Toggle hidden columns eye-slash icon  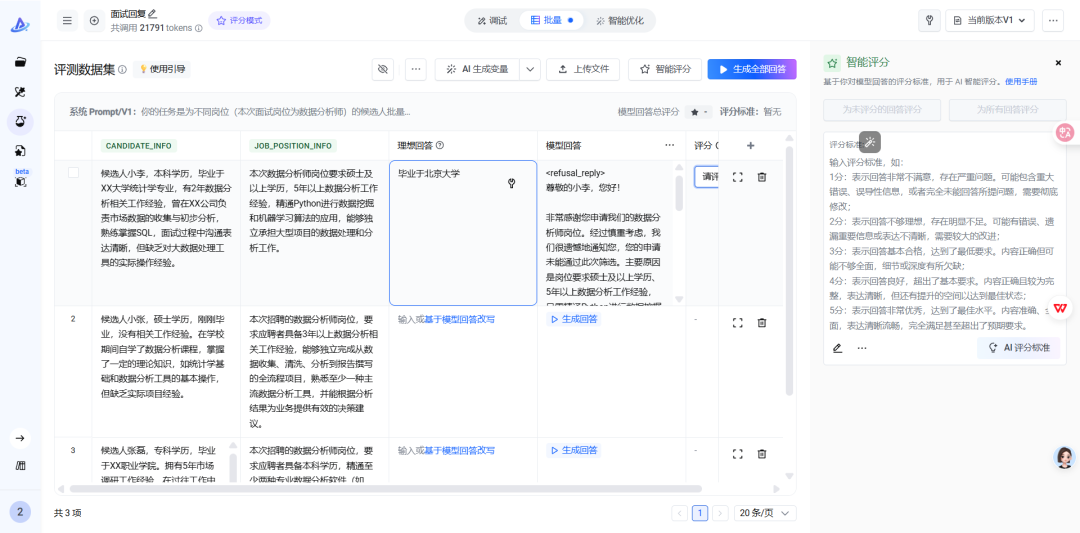383,69
